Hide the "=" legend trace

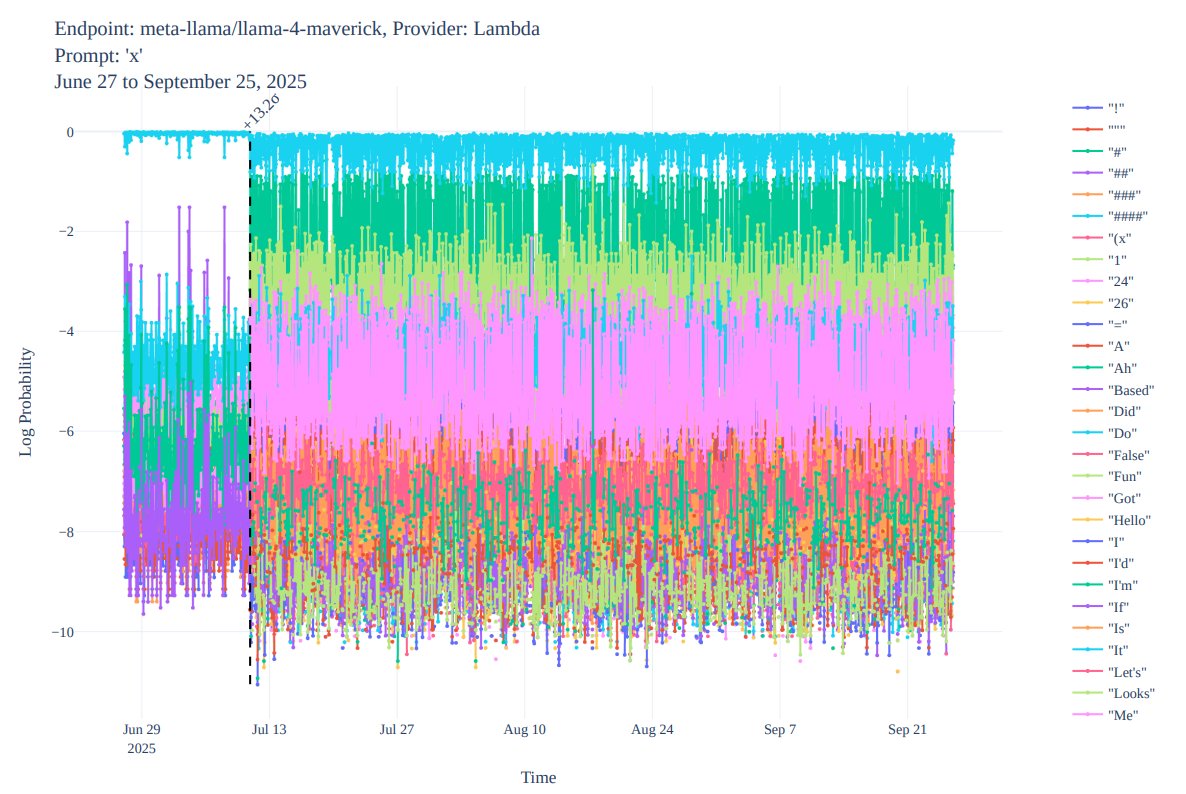[1100, 324]
